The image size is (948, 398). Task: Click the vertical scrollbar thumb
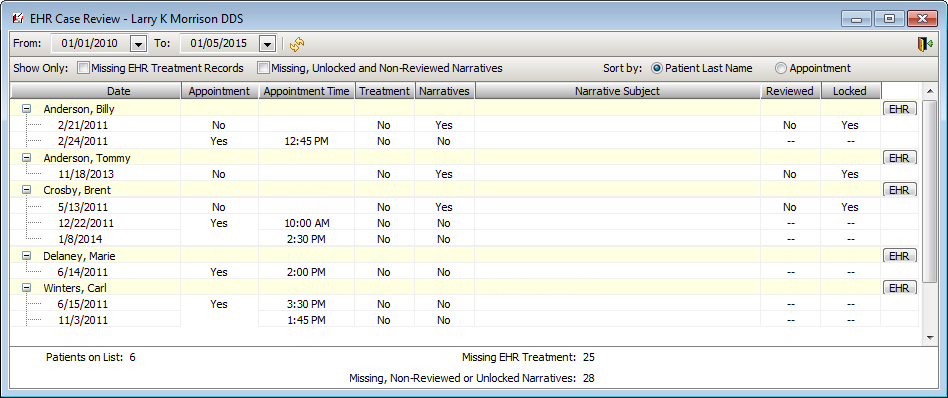click(929, 191)
